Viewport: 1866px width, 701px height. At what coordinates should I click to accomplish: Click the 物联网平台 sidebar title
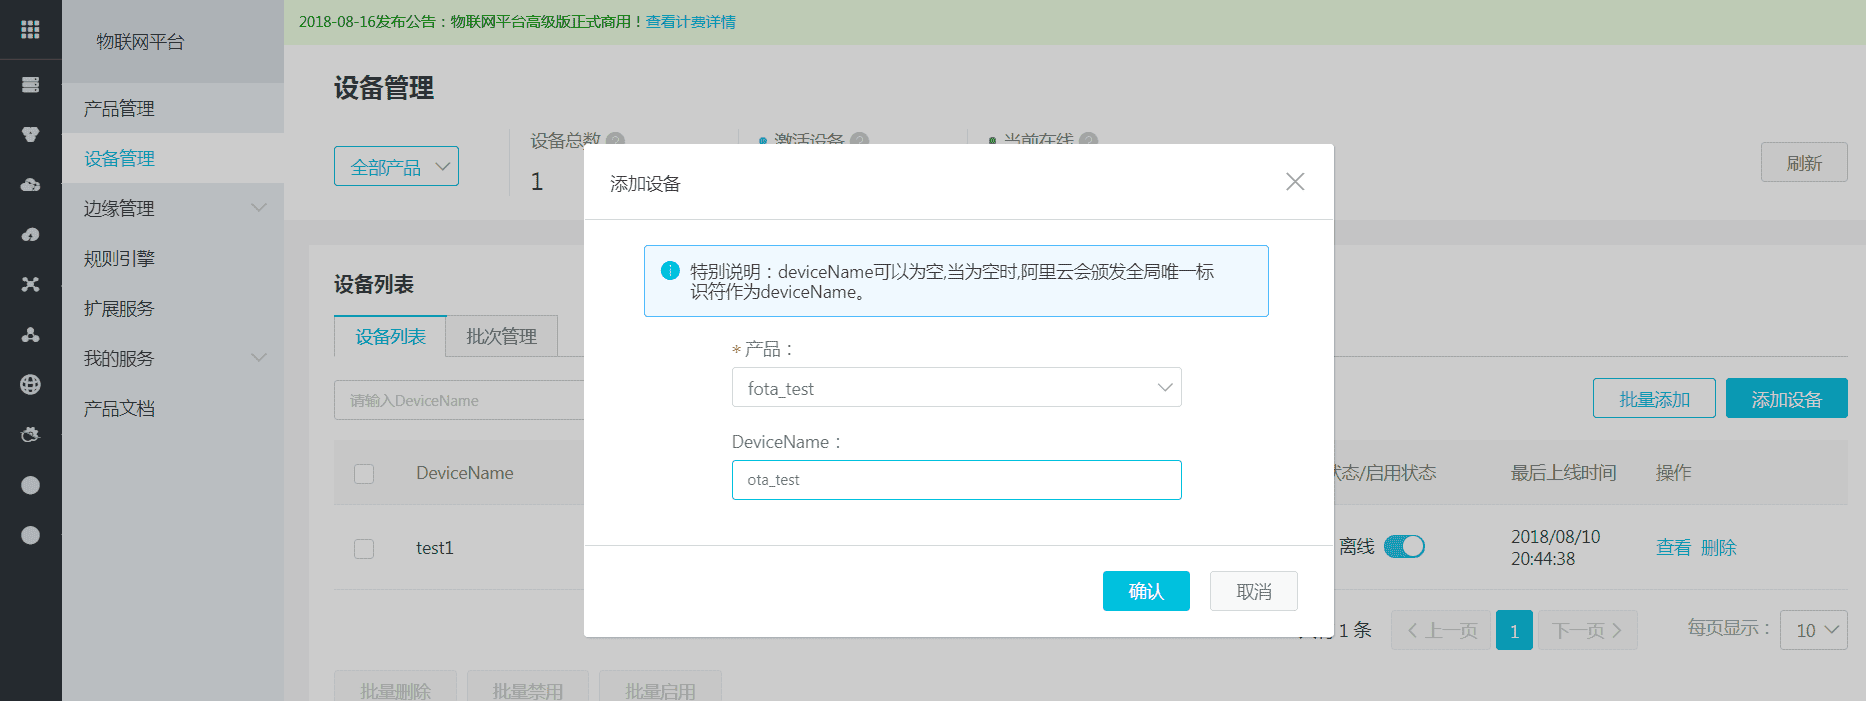tap(140, 42)
